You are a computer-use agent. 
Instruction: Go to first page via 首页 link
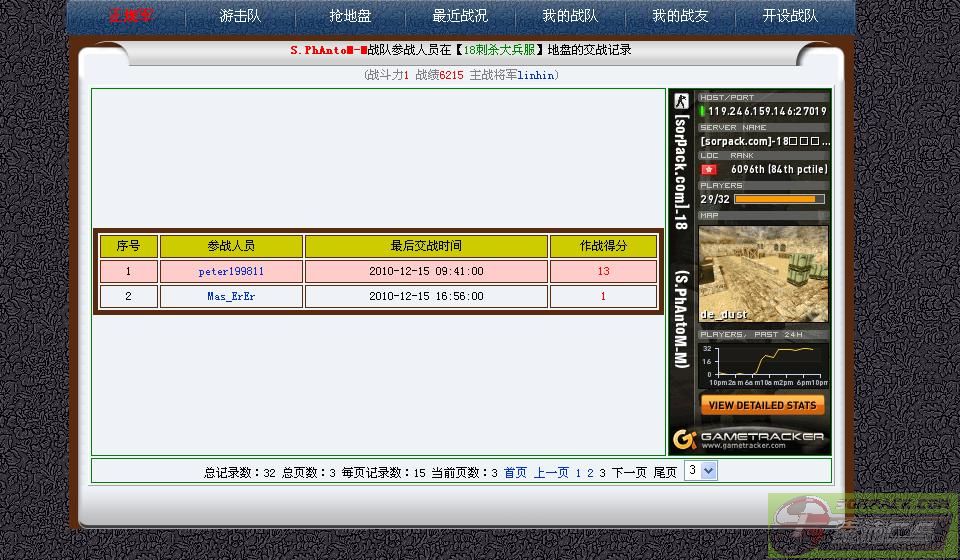515,473
